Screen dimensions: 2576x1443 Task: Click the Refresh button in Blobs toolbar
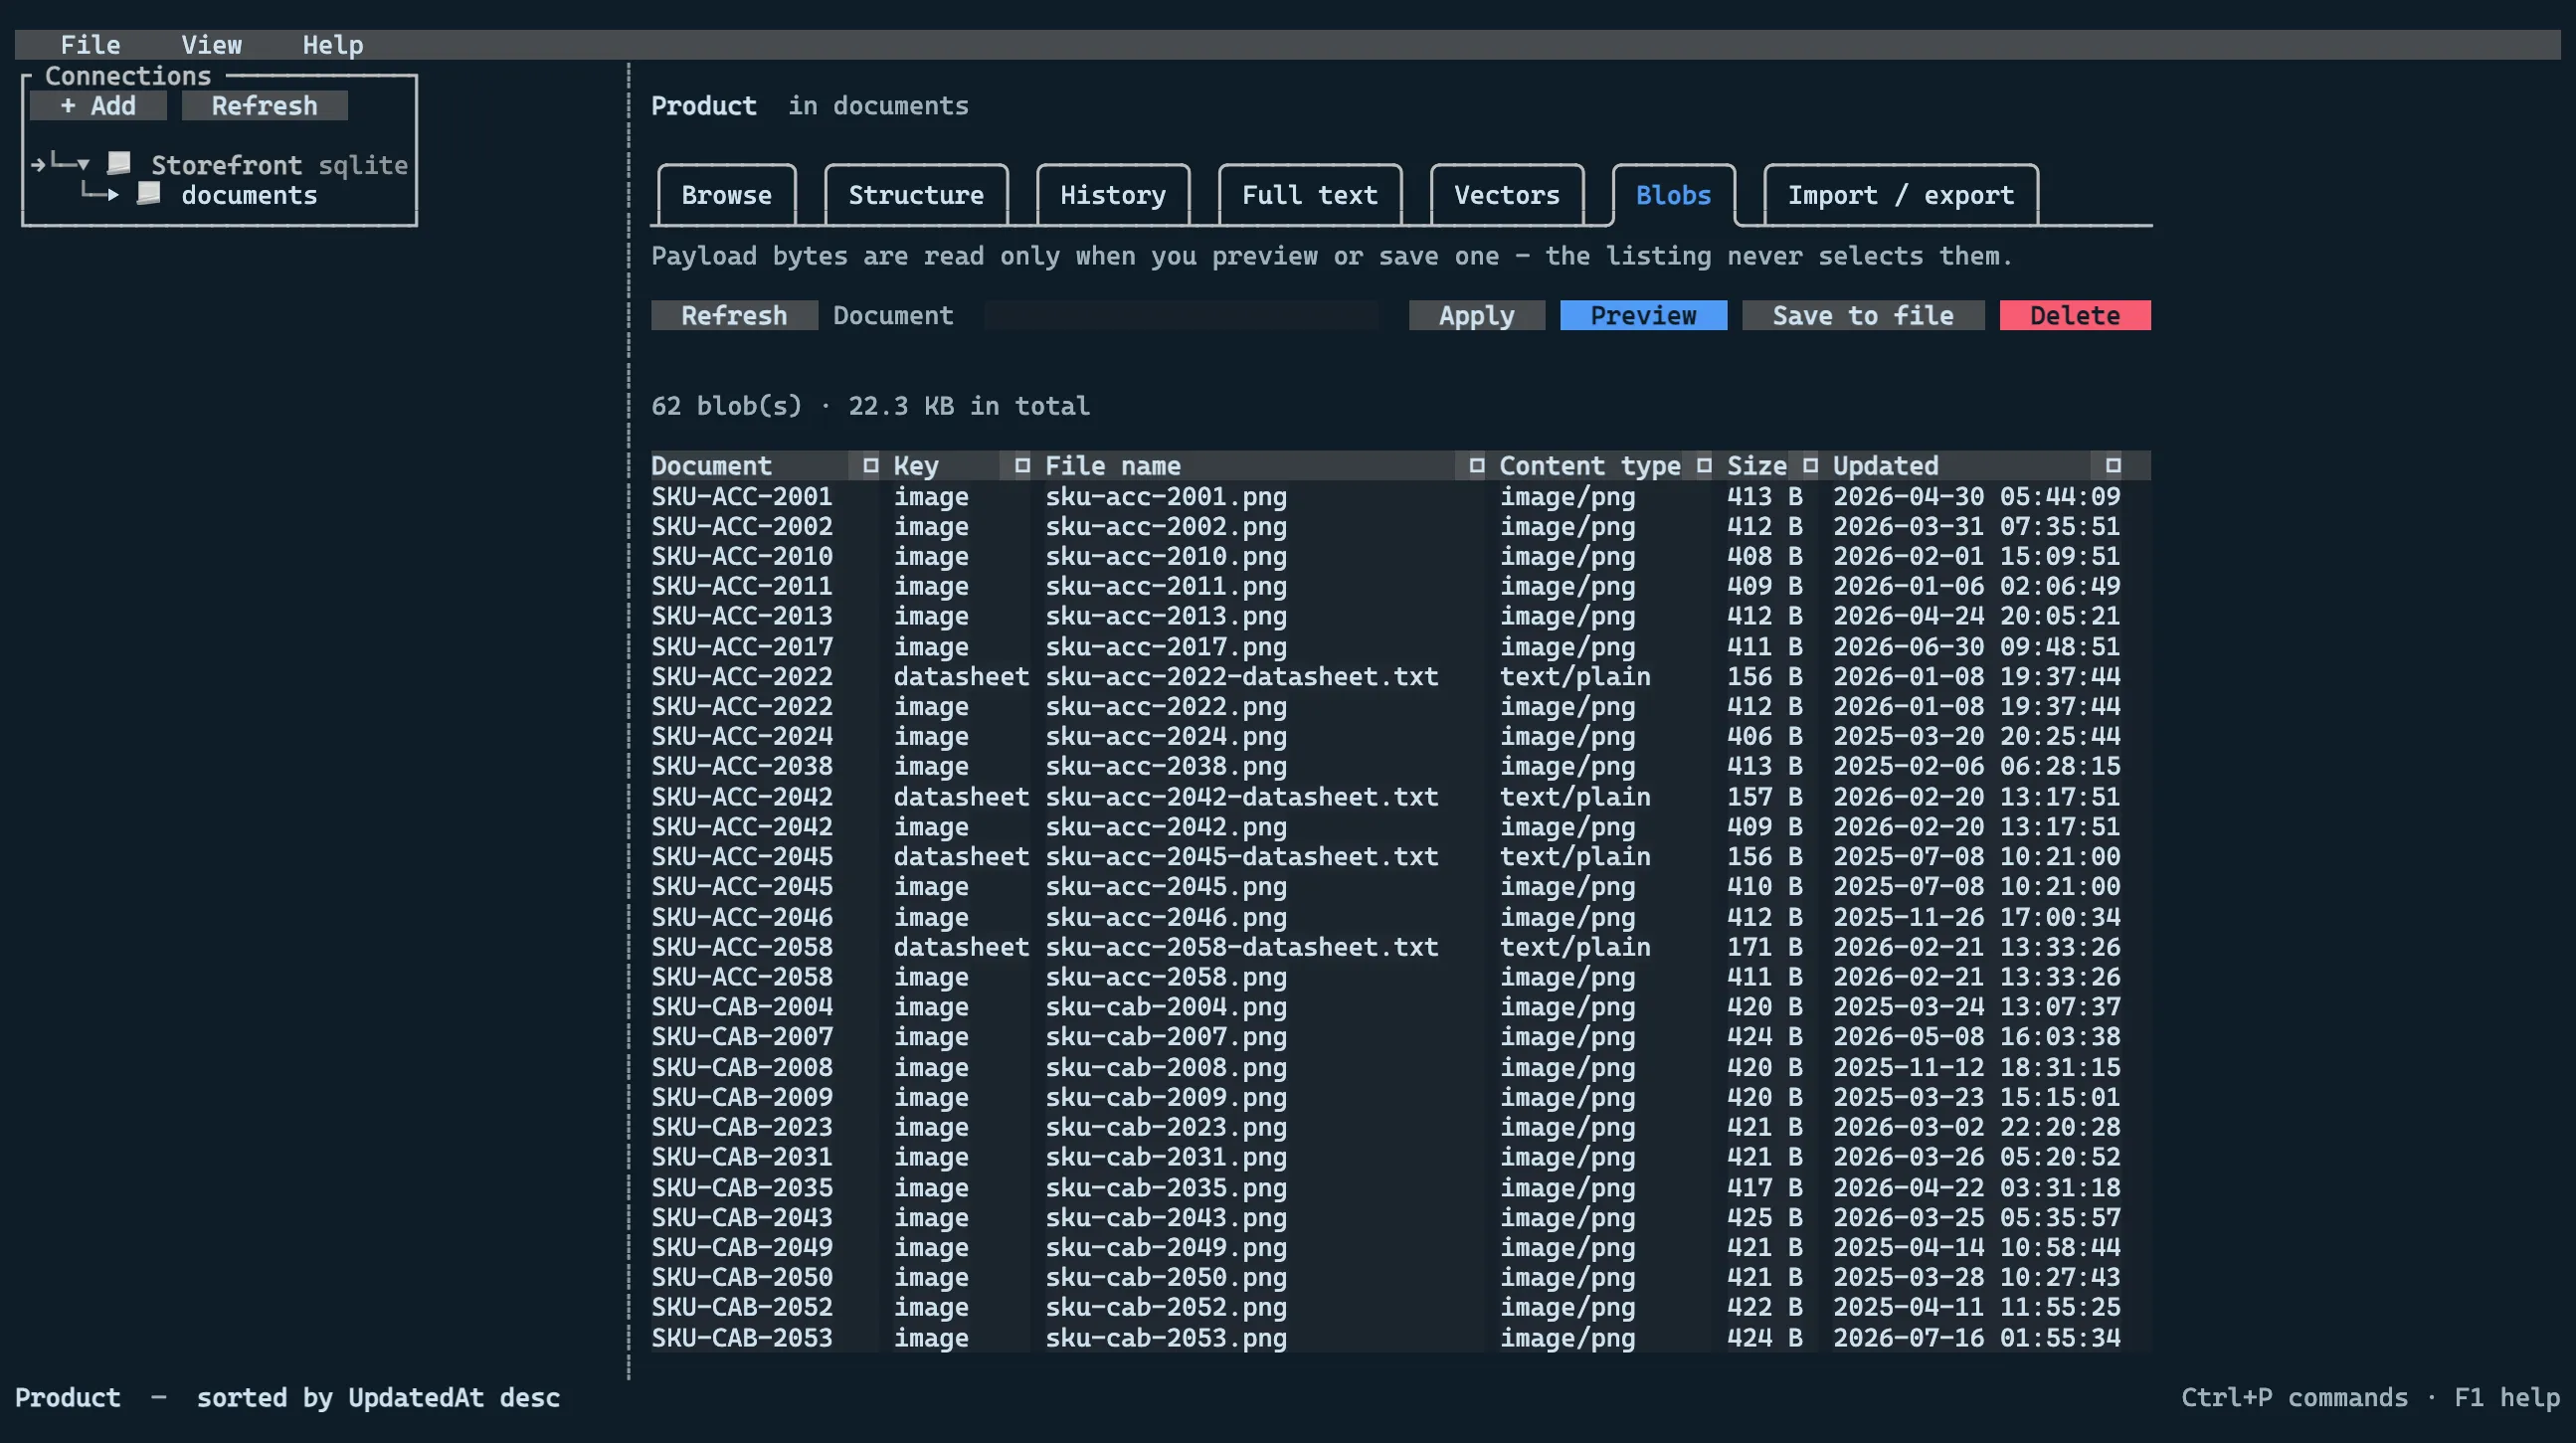(734, 315)
